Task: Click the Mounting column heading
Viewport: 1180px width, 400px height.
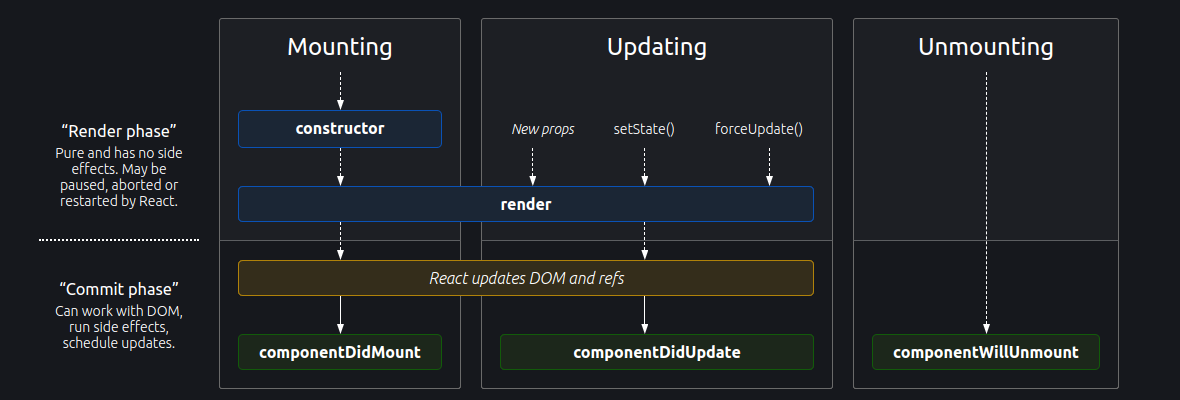Action: tap(339, 47)
